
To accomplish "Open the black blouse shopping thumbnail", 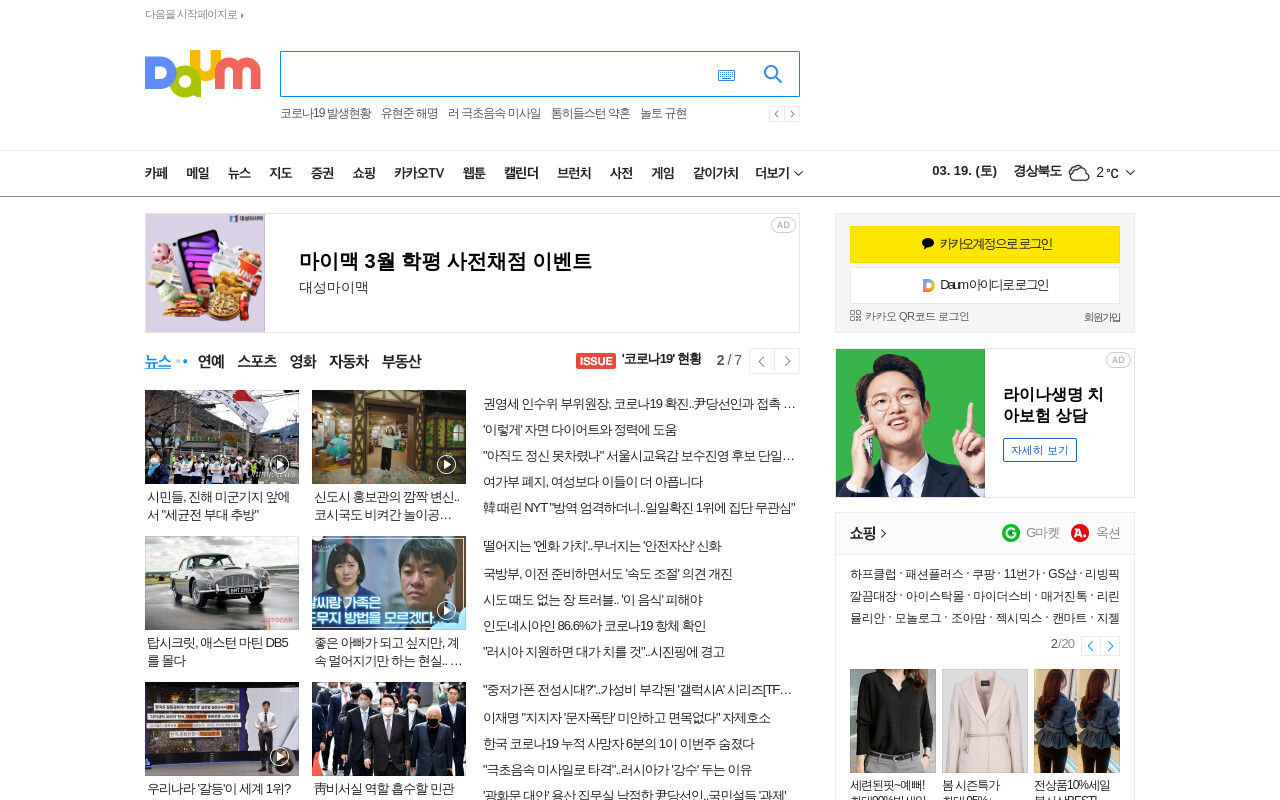I will pyautogui.click(x=893, y=721).
